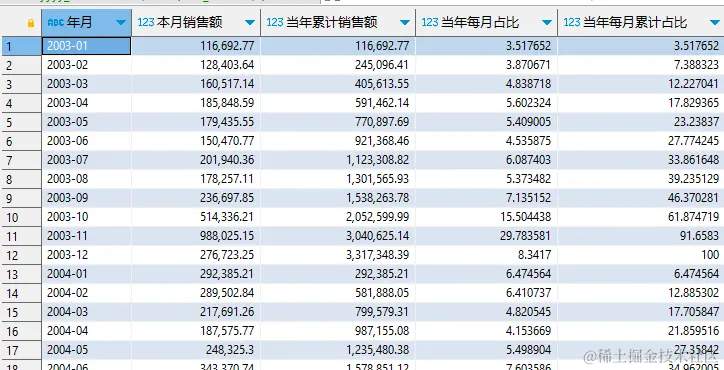Click the ABC type icon of 年月 column
Screen dimensions: 724x370
[55, 22]
